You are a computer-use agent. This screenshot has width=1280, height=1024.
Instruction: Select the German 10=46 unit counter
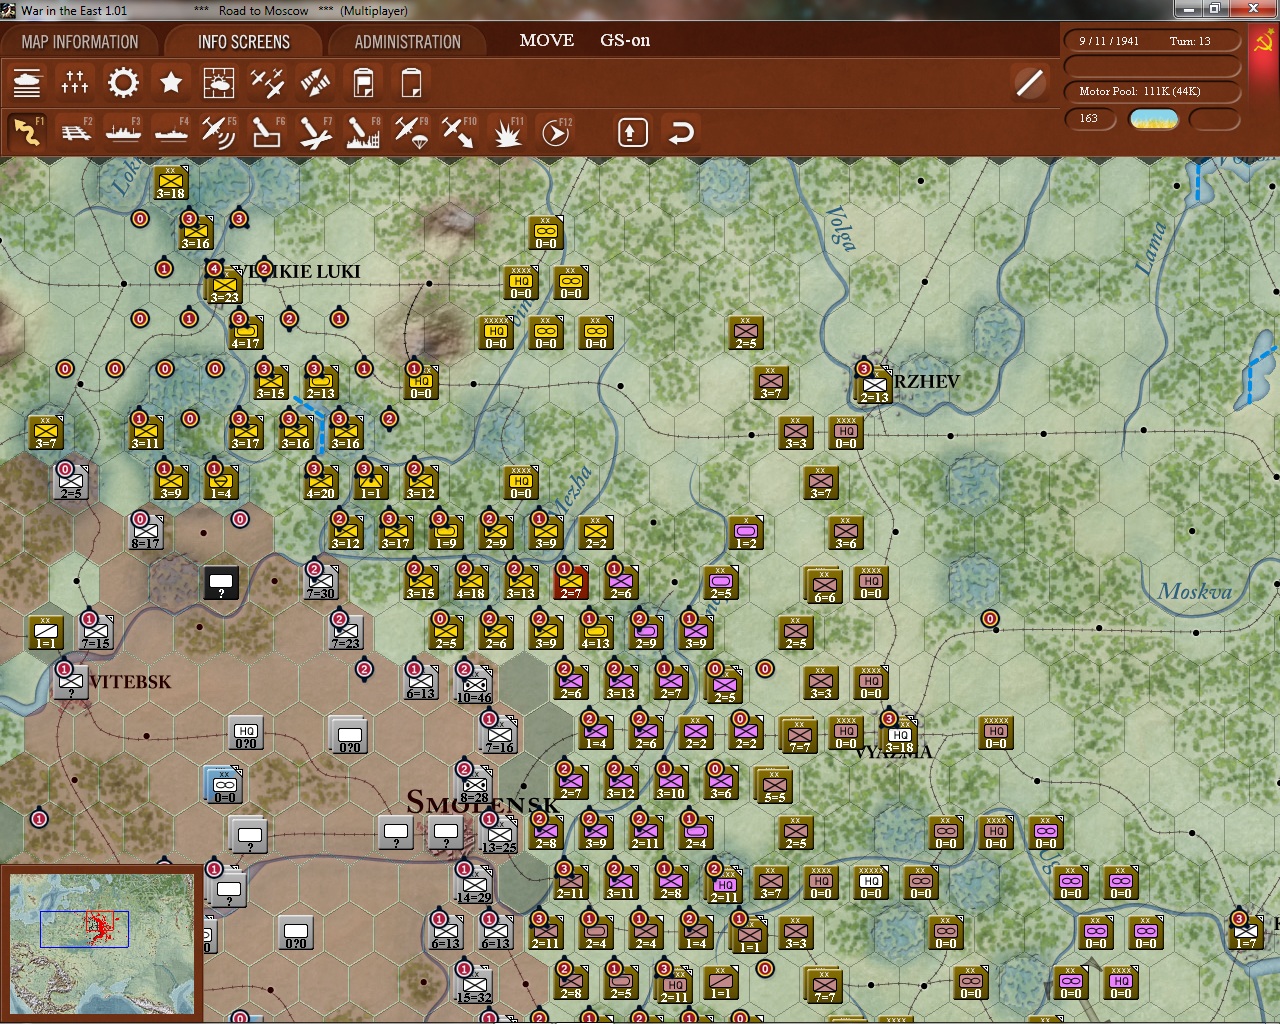point(473,685)
